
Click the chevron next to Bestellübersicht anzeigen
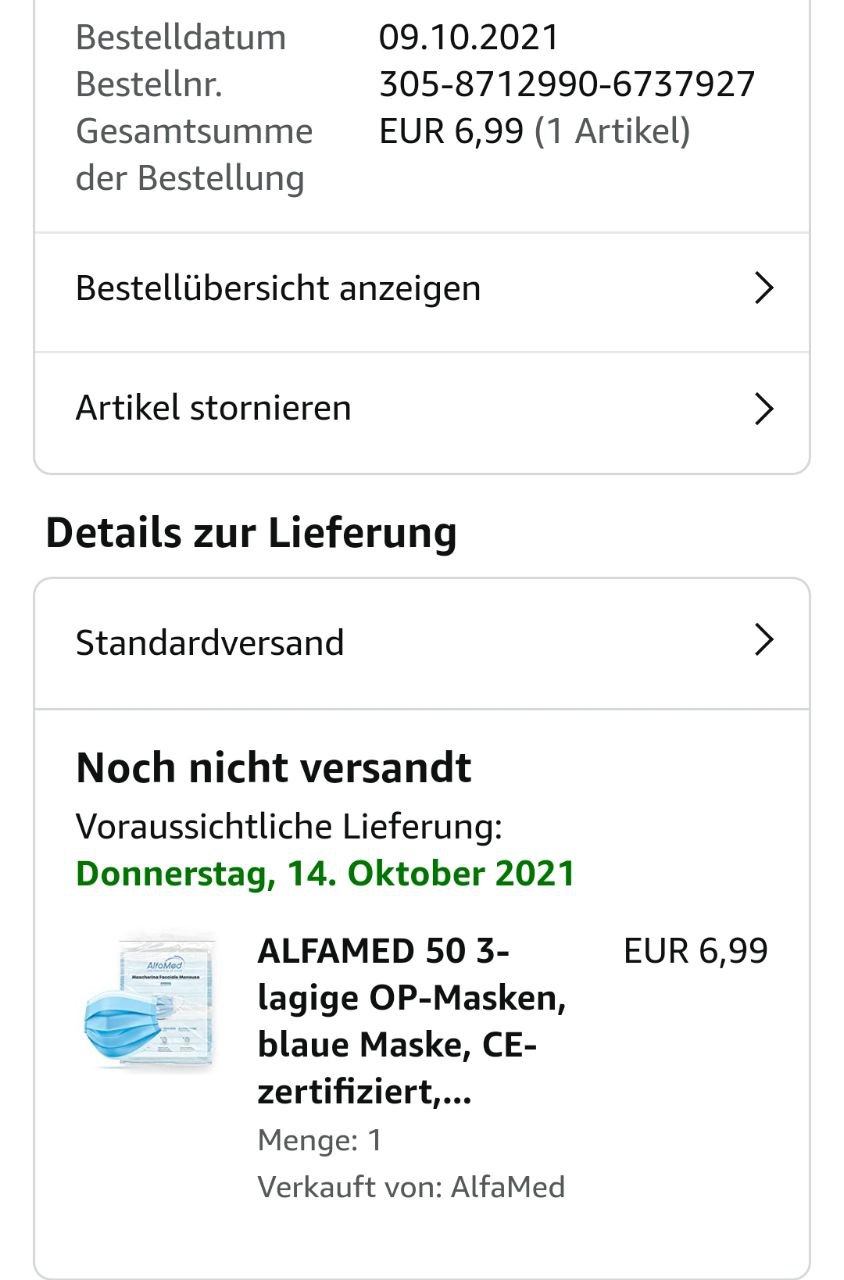[x=764, y=289]
